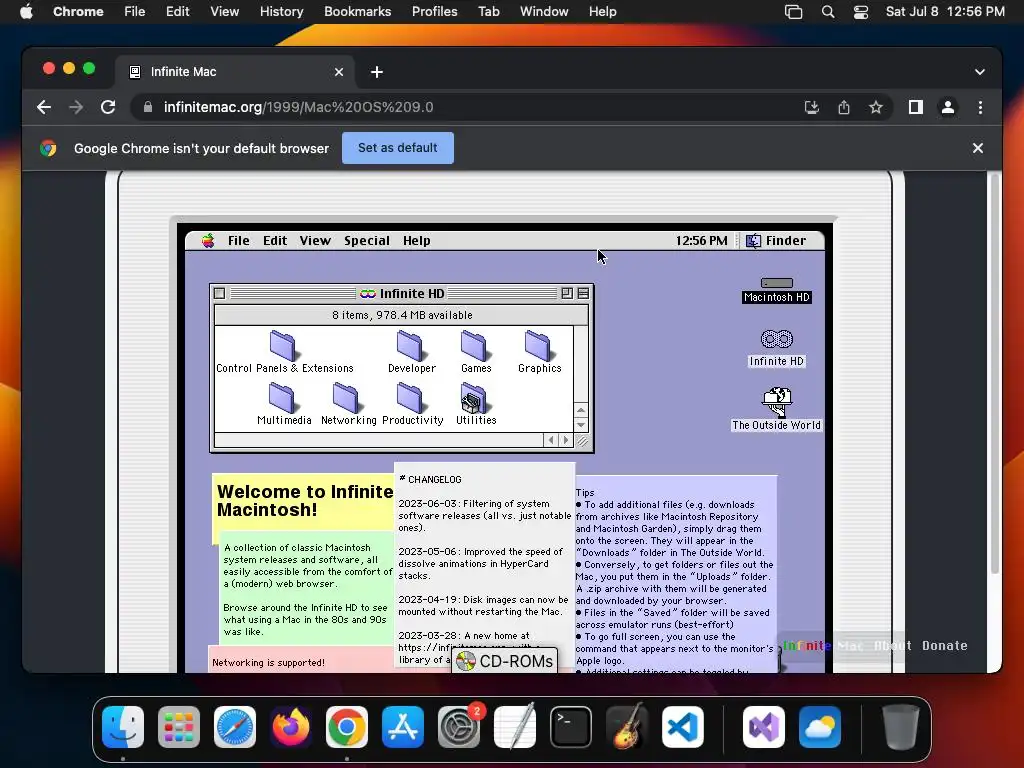The width and height of the screenshot is (1024, 768).
Task: Select the Infinite HD desktop drive
Action: (776, 348)
